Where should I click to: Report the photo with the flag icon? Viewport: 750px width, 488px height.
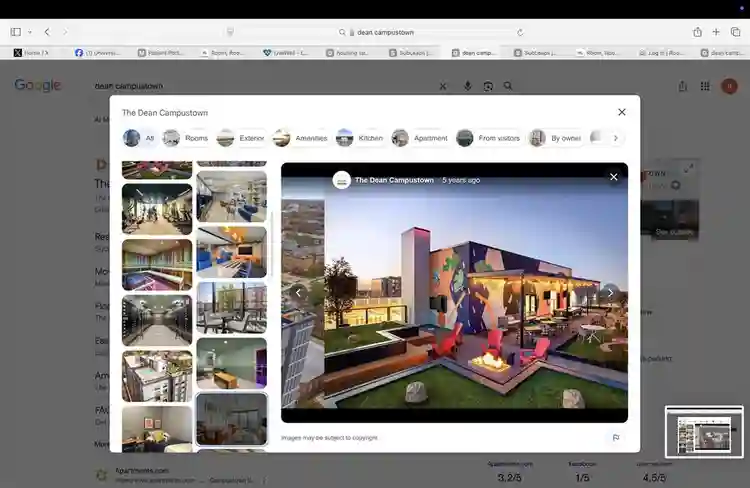coord(616,437)
